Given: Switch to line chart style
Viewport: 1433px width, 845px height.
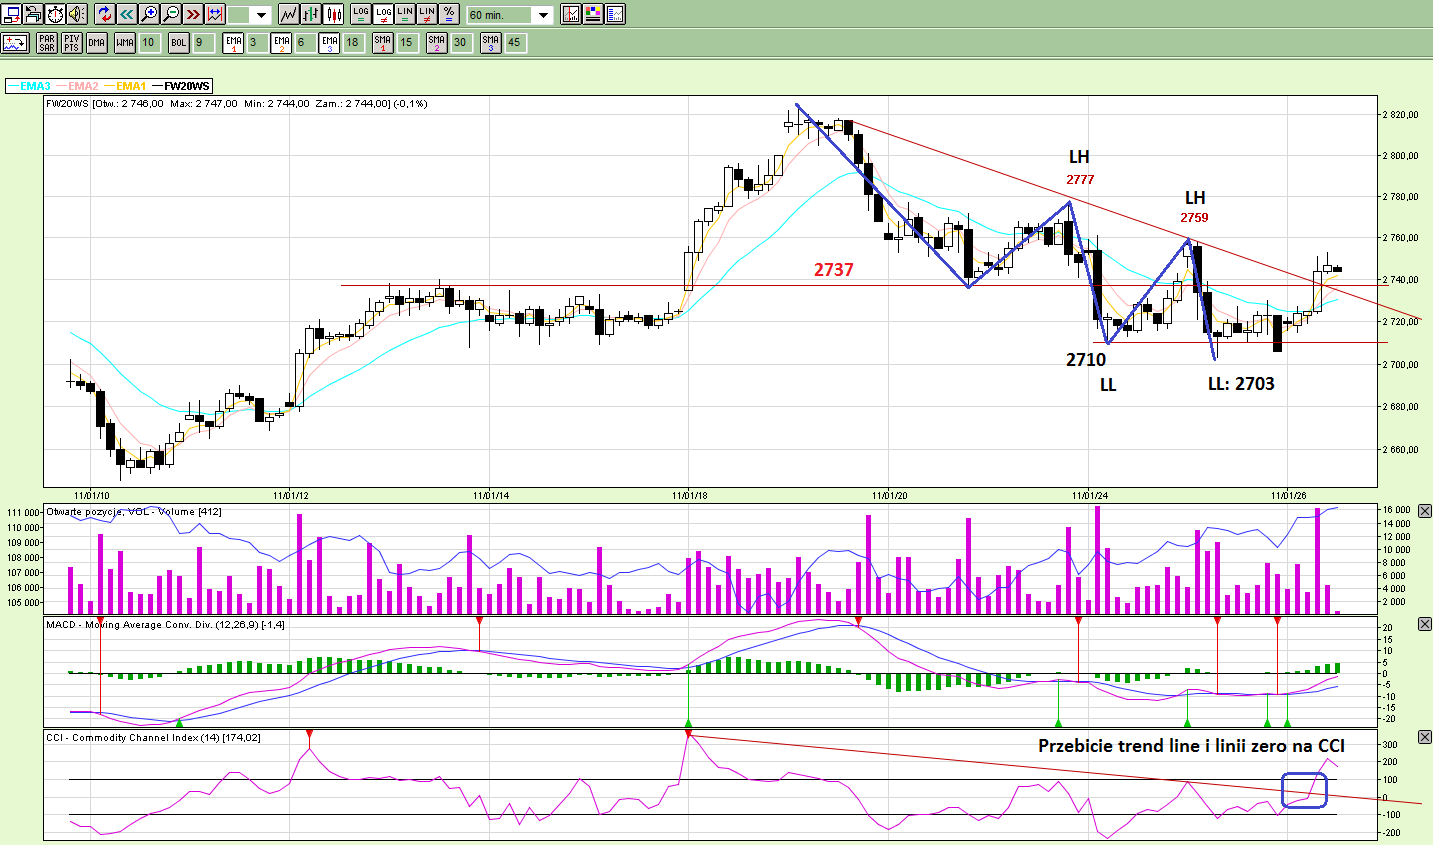Looking at the screenshot, I should (x=288, y=14).
